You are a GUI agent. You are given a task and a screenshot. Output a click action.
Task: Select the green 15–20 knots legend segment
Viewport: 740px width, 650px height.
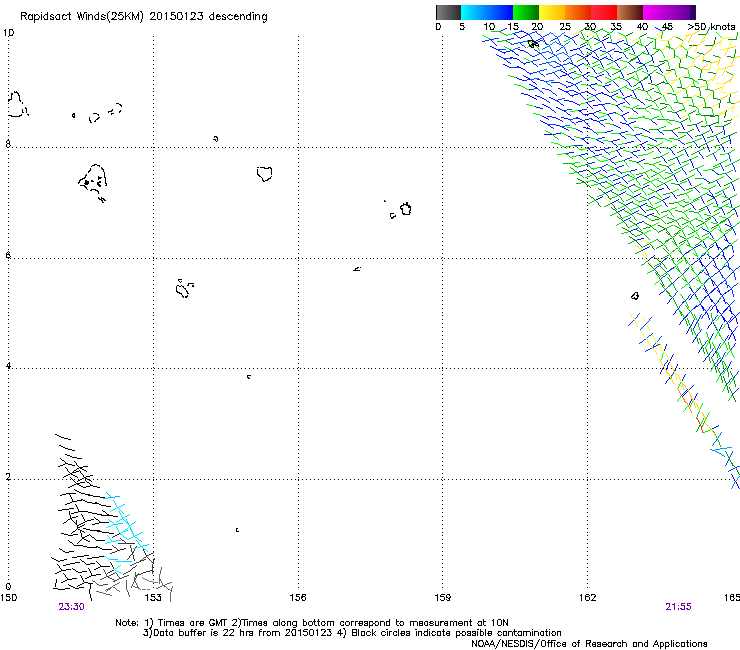click(x=526, y=12)
